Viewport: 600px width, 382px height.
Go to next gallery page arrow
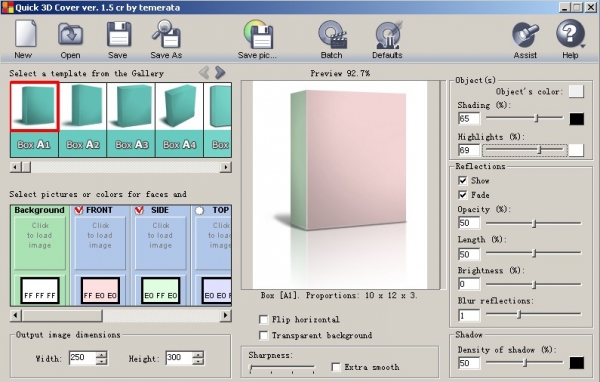click(220, 72)
